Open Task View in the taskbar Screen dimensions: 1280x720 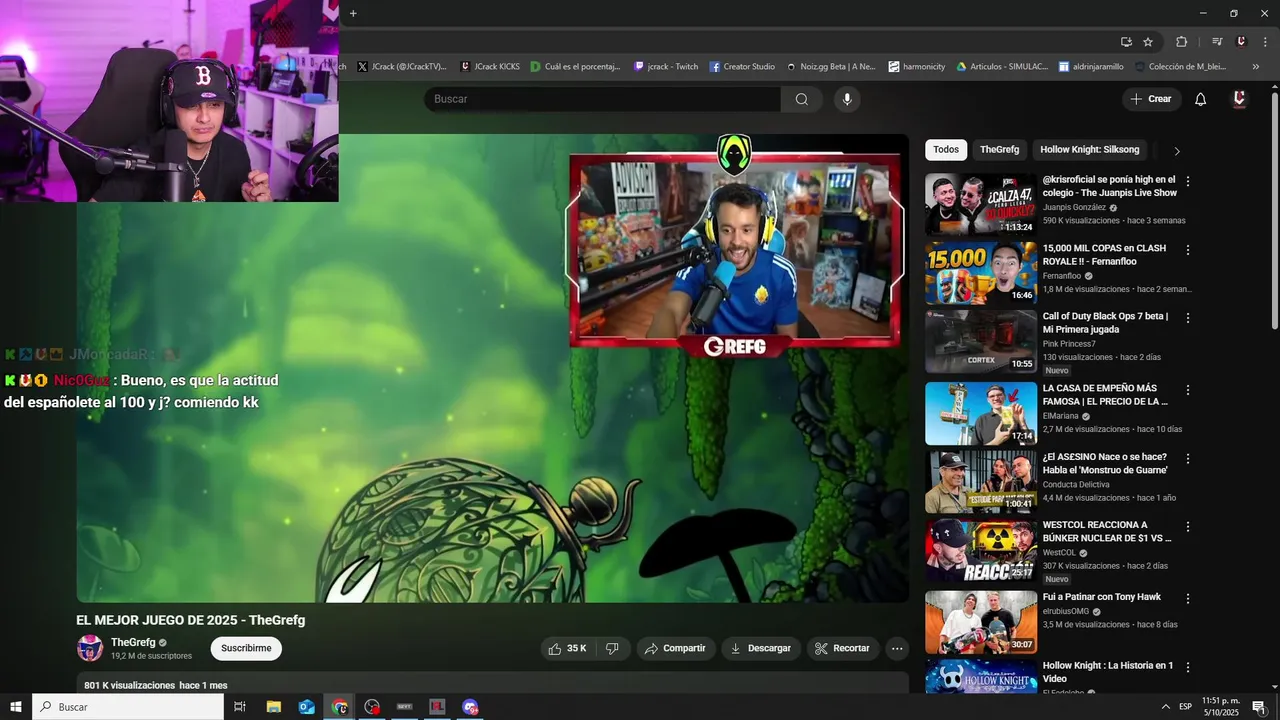pyautogui.click(x=240, y=707)
